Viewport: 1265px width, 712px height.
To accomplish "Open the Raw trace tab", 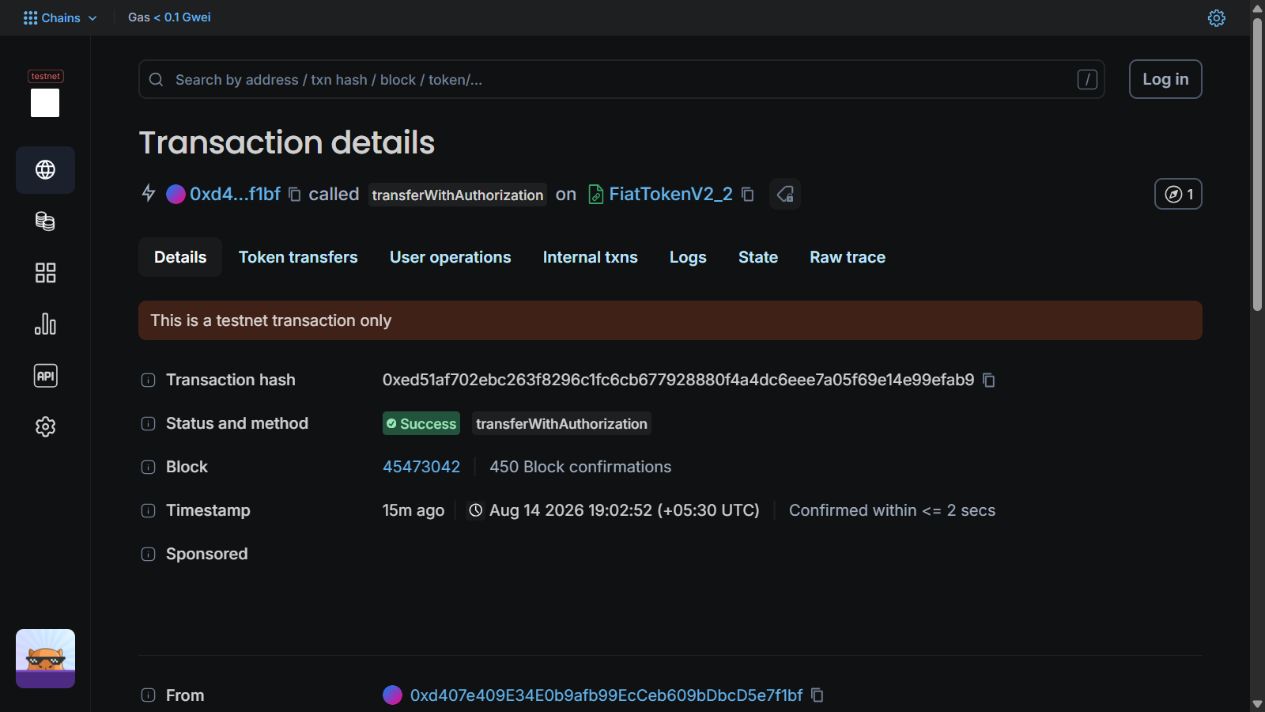I will pyautogui.click(x=847, y=257).
